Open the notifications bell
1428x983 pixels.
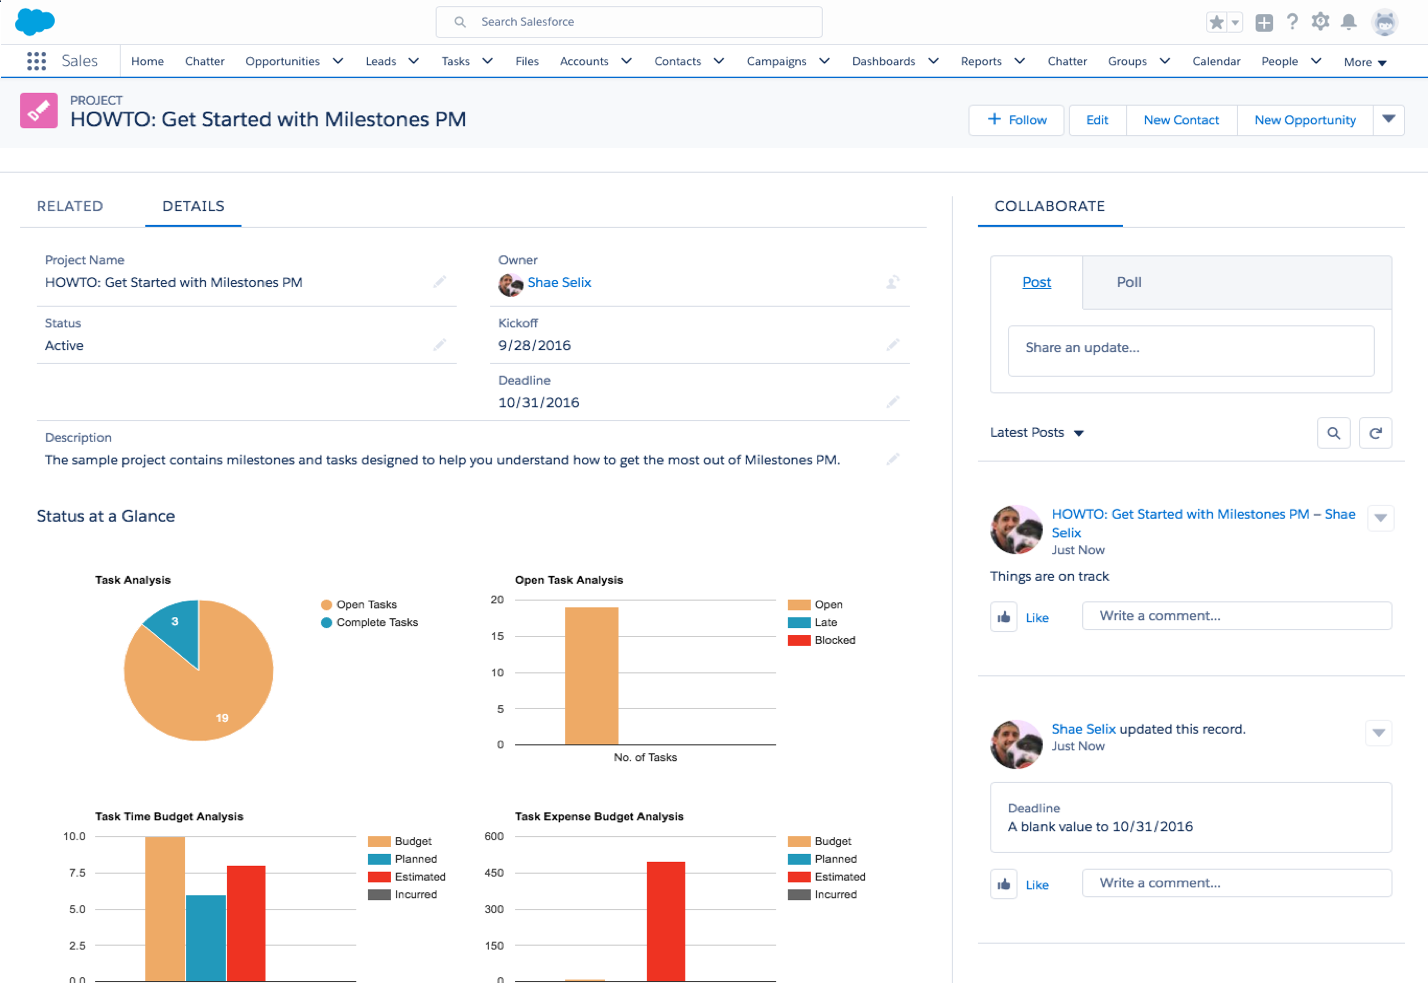coord(1348,22)
